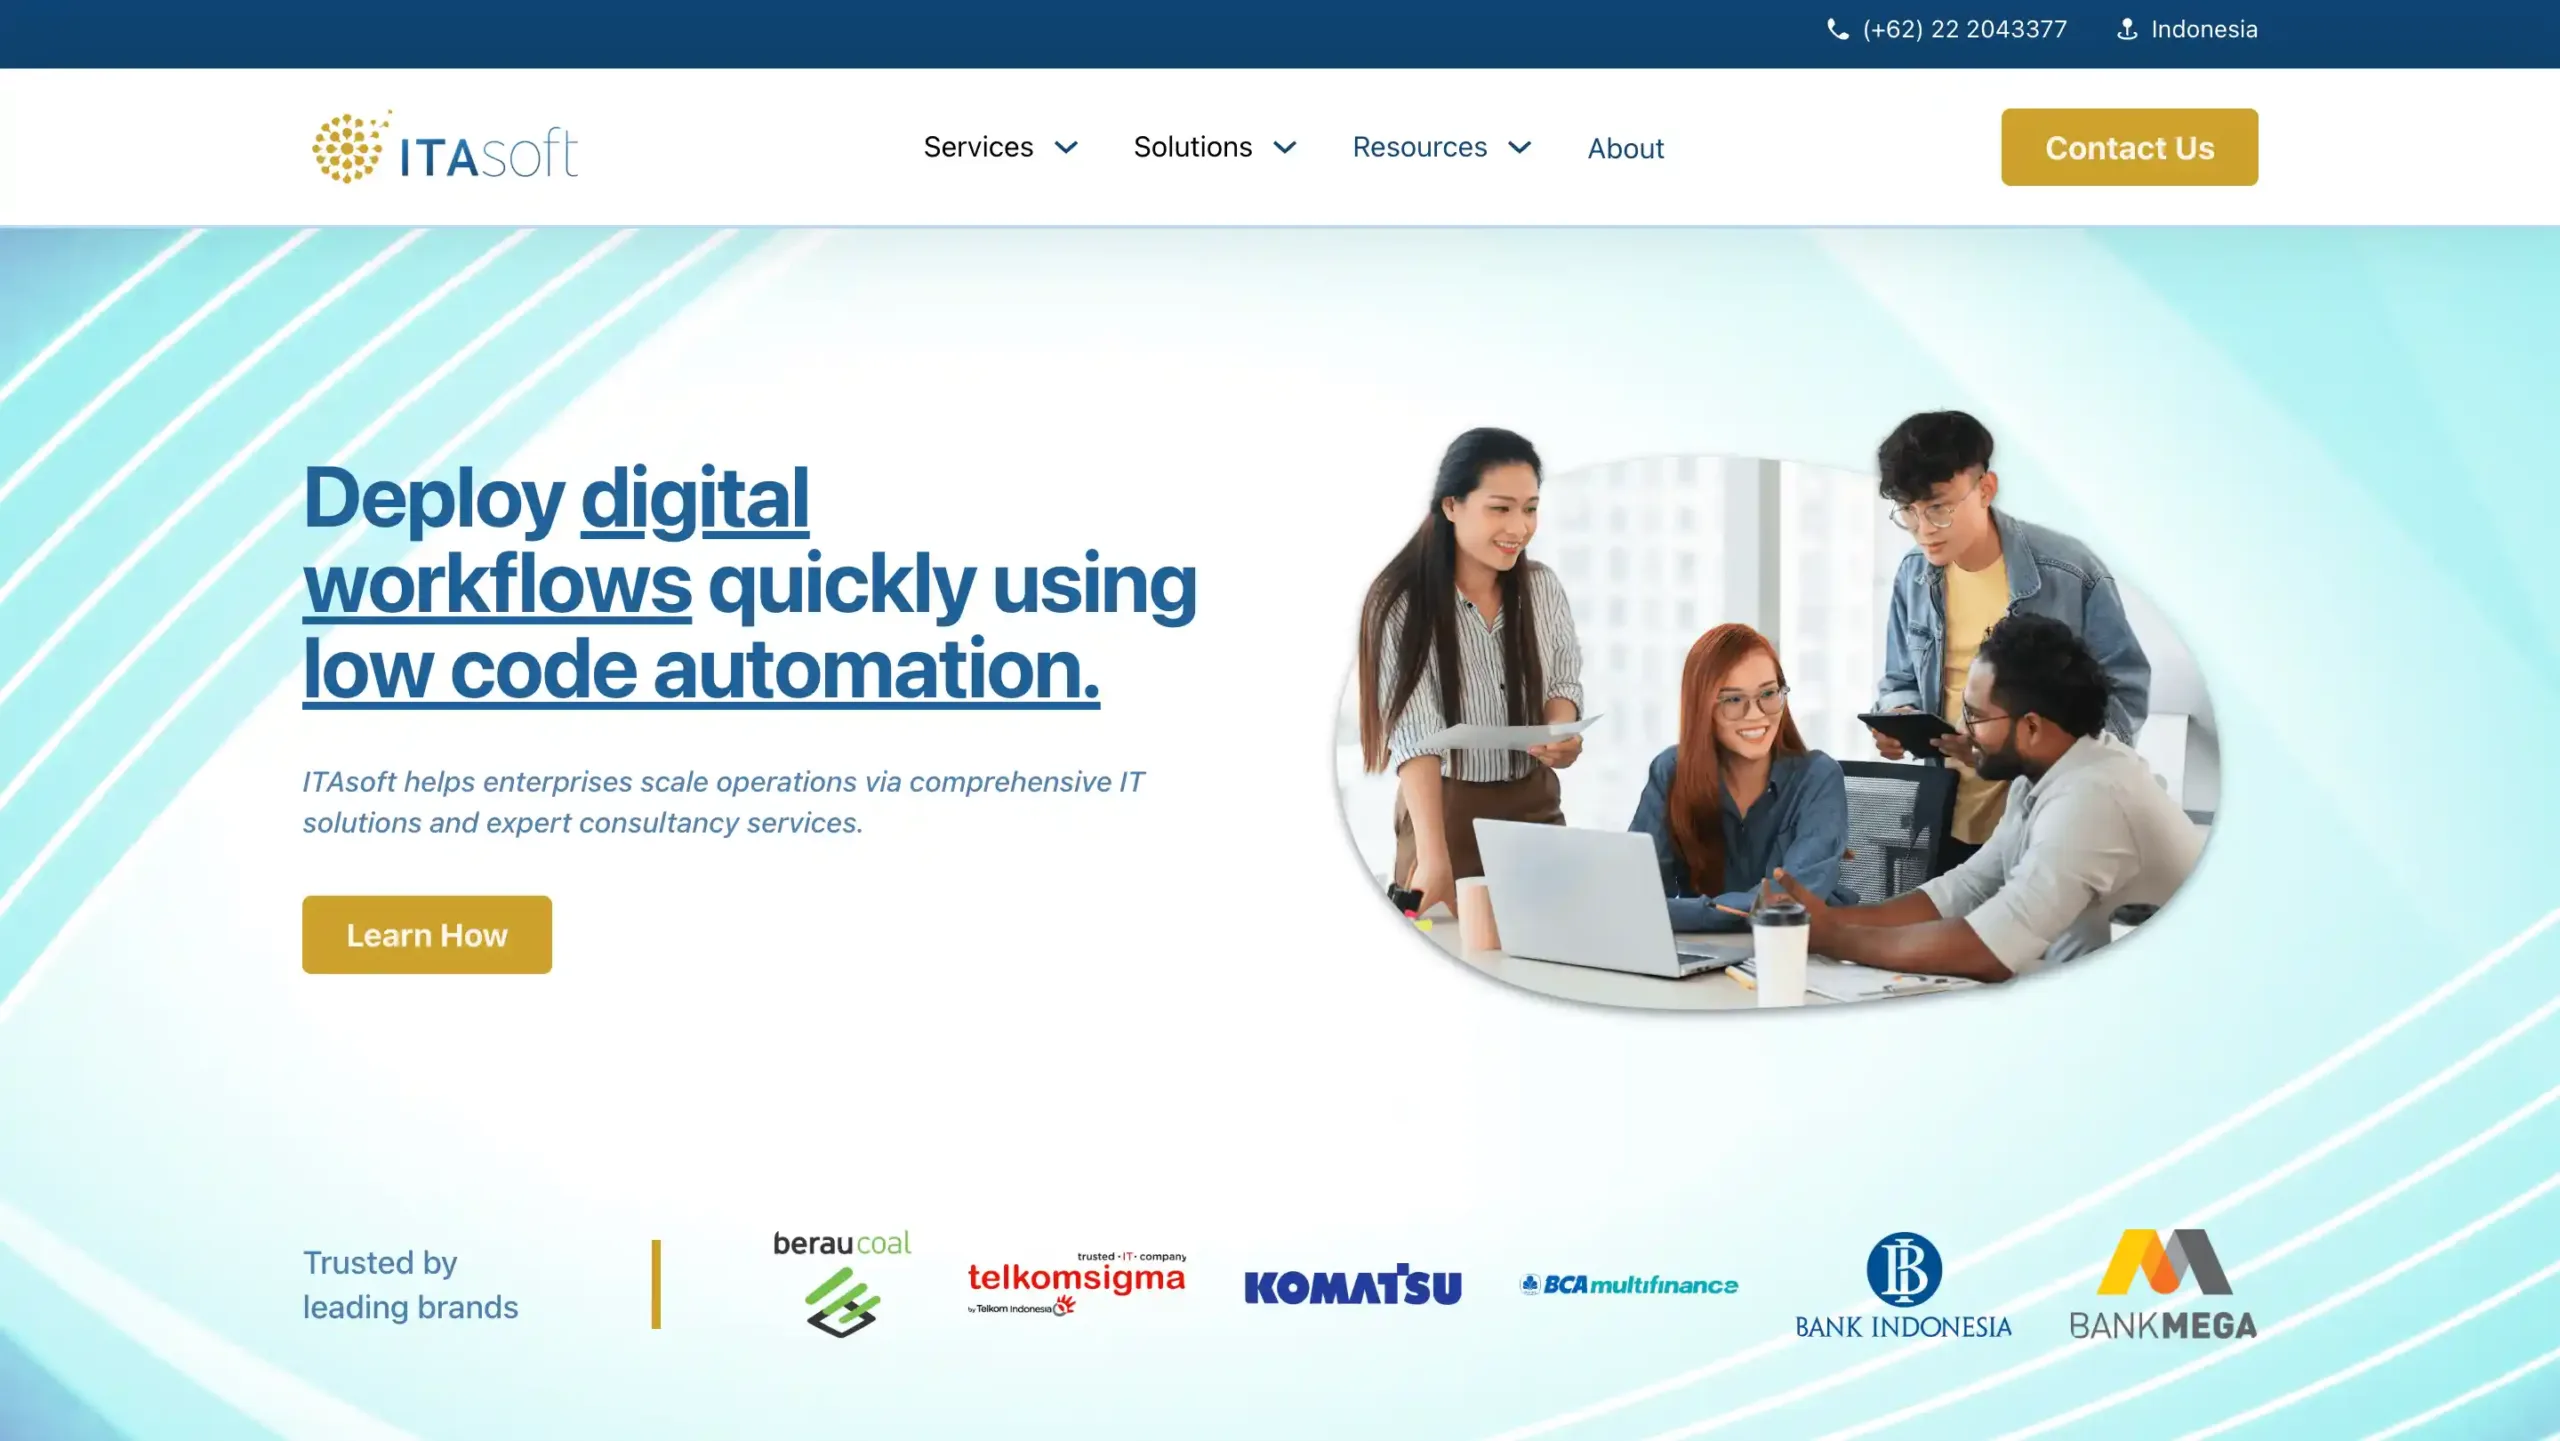Open the About page from the navigation
Viewport: 2560px width, 1441px height.
[x=1626, y=148]
